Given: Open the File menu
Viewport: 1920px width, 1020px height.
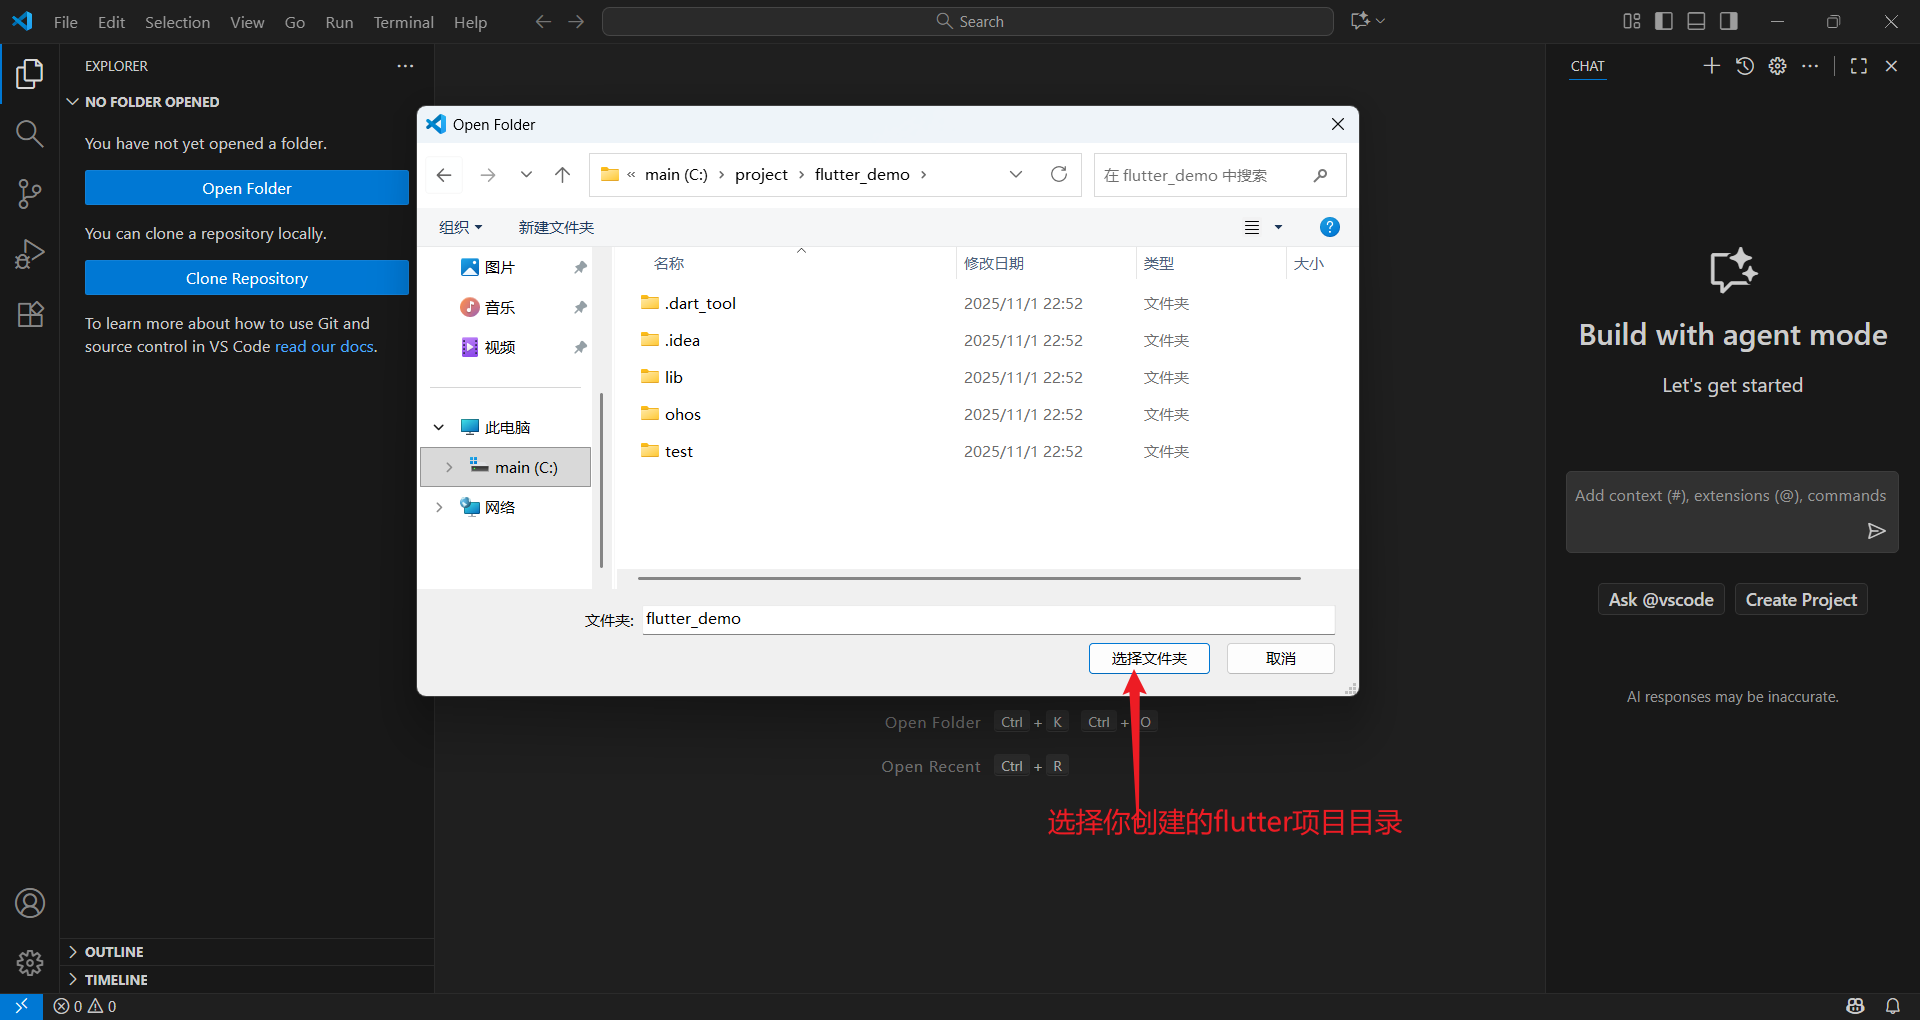Looking at the screenshot, I should click(x=66, y=22).
